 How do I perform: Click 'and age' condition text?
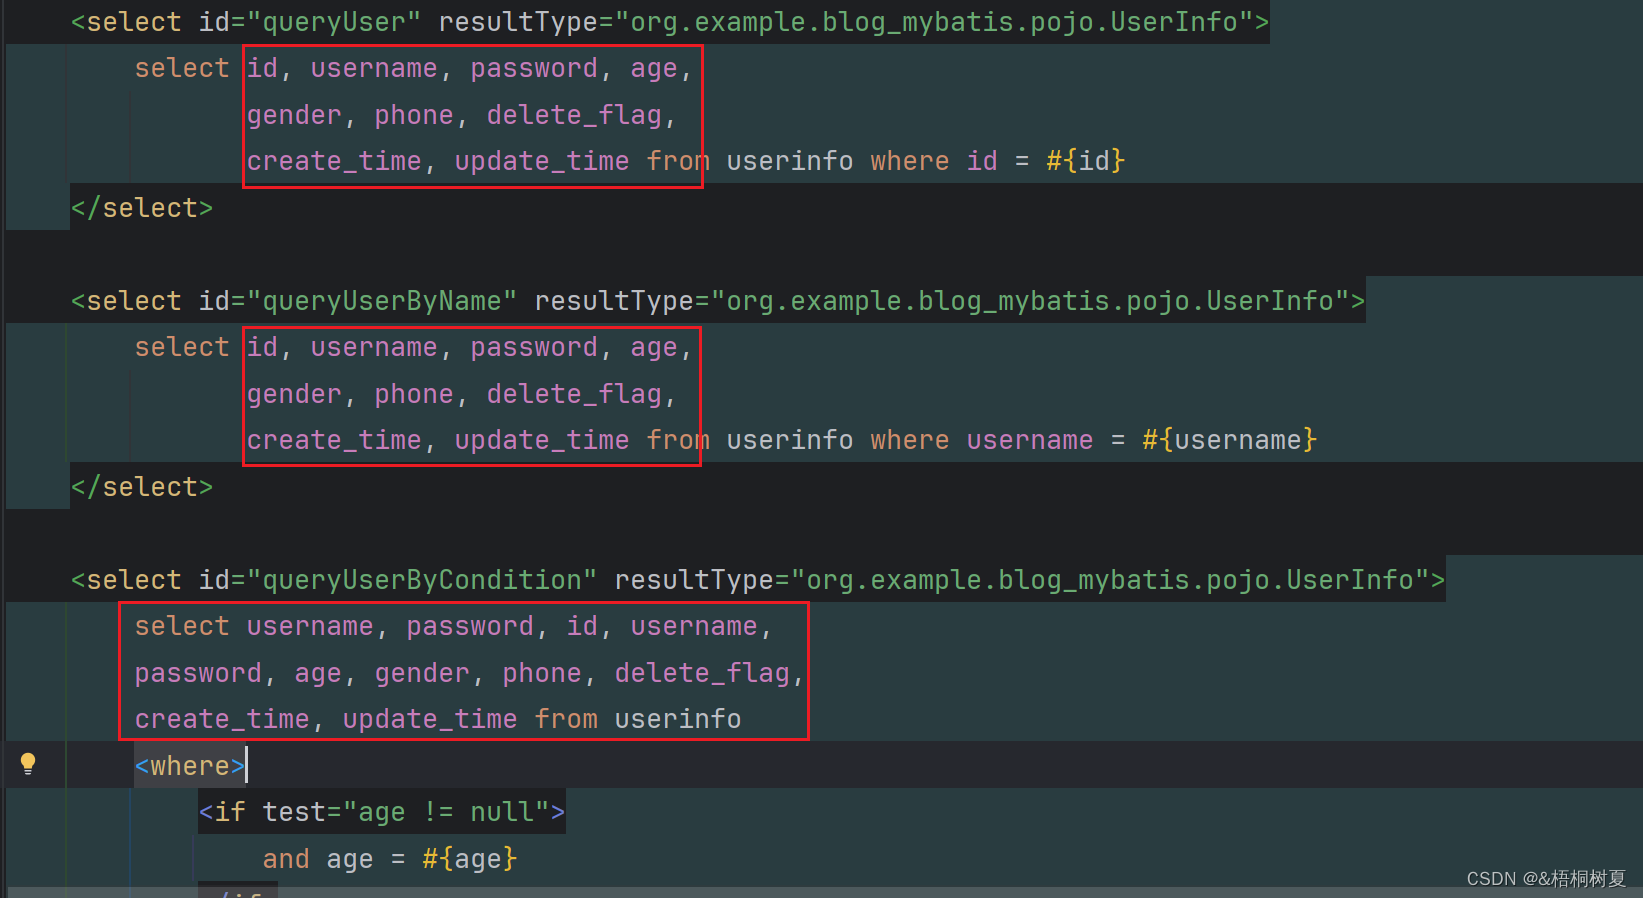point(318,859)
